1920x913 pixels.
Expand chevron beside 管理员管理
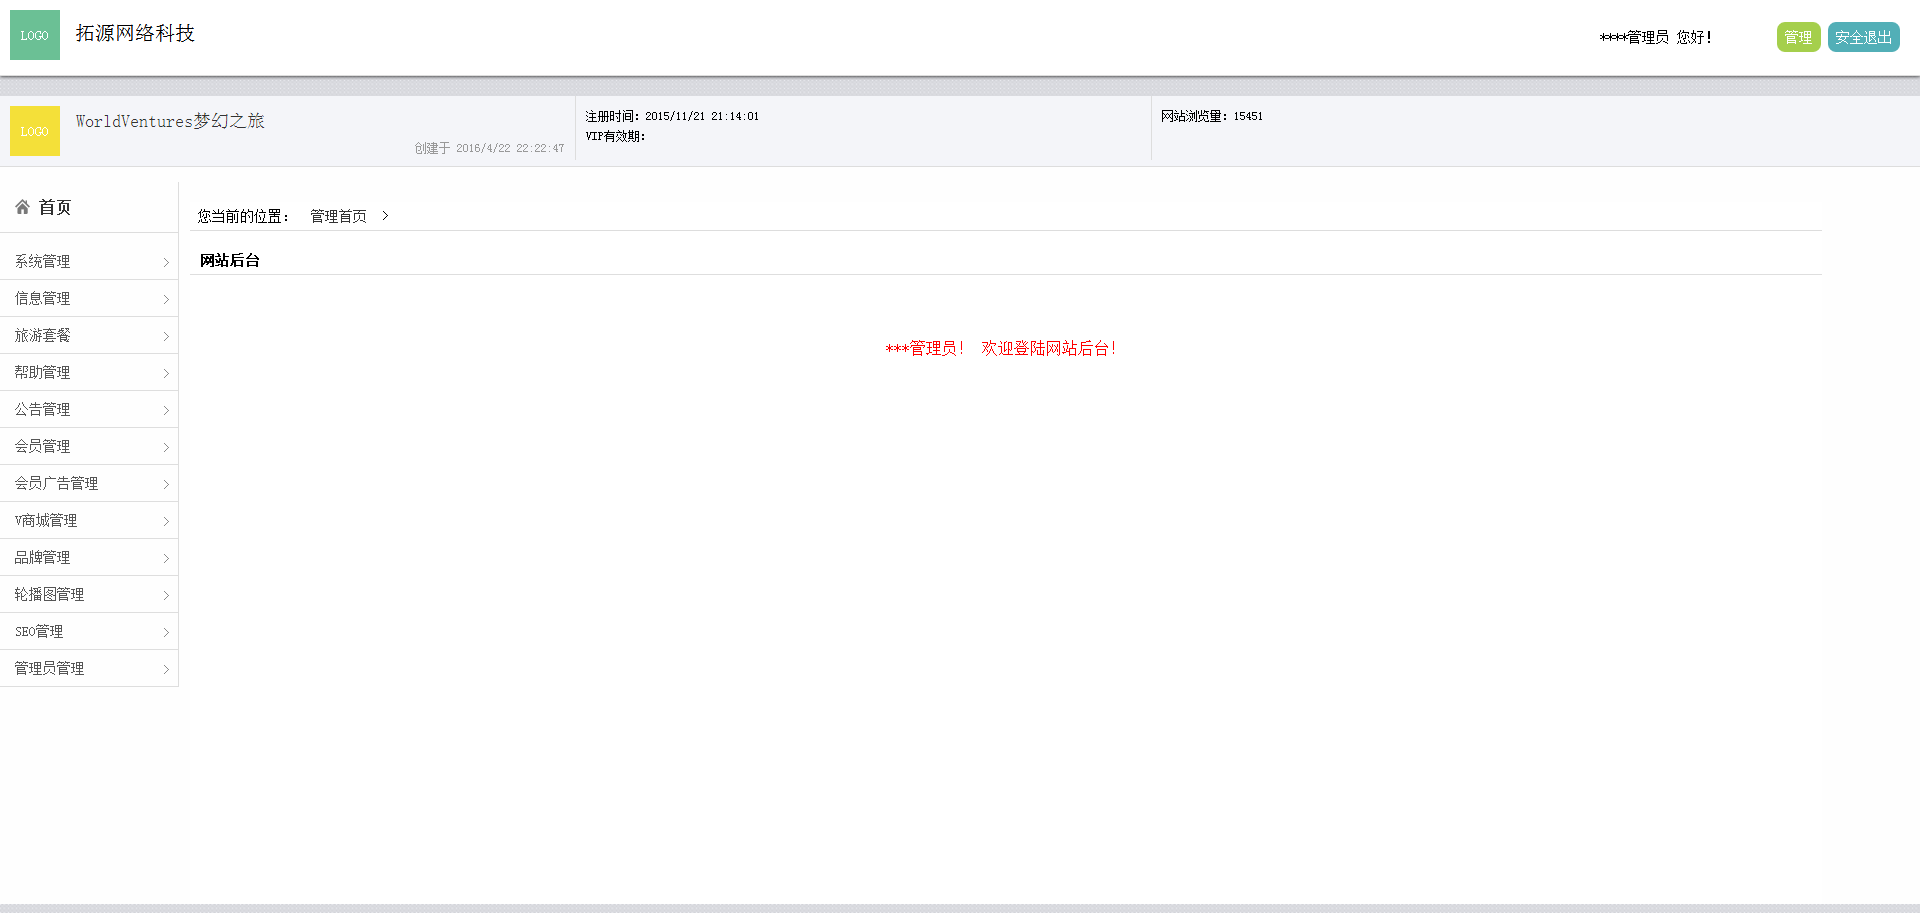(166, 669)
